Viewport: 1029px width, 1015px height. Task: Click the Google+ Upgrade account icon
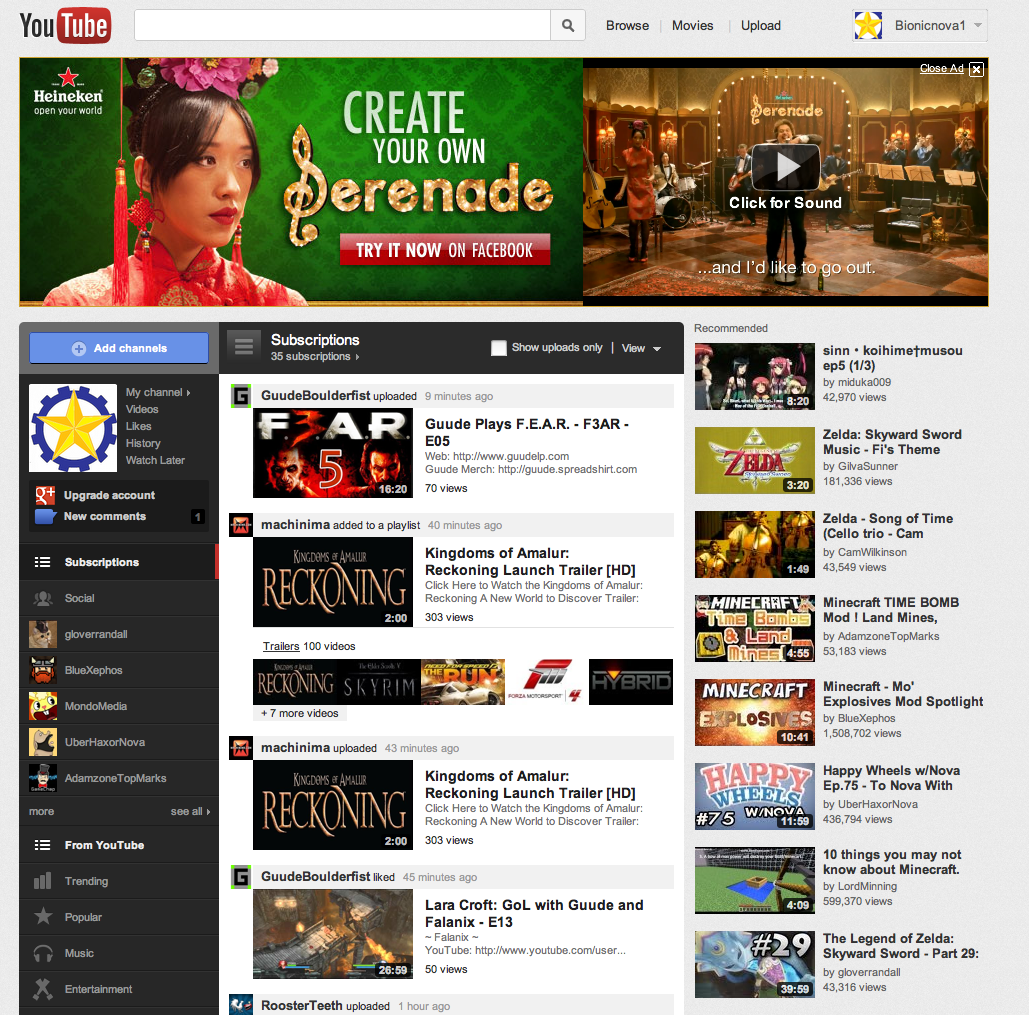click(44, 495)
